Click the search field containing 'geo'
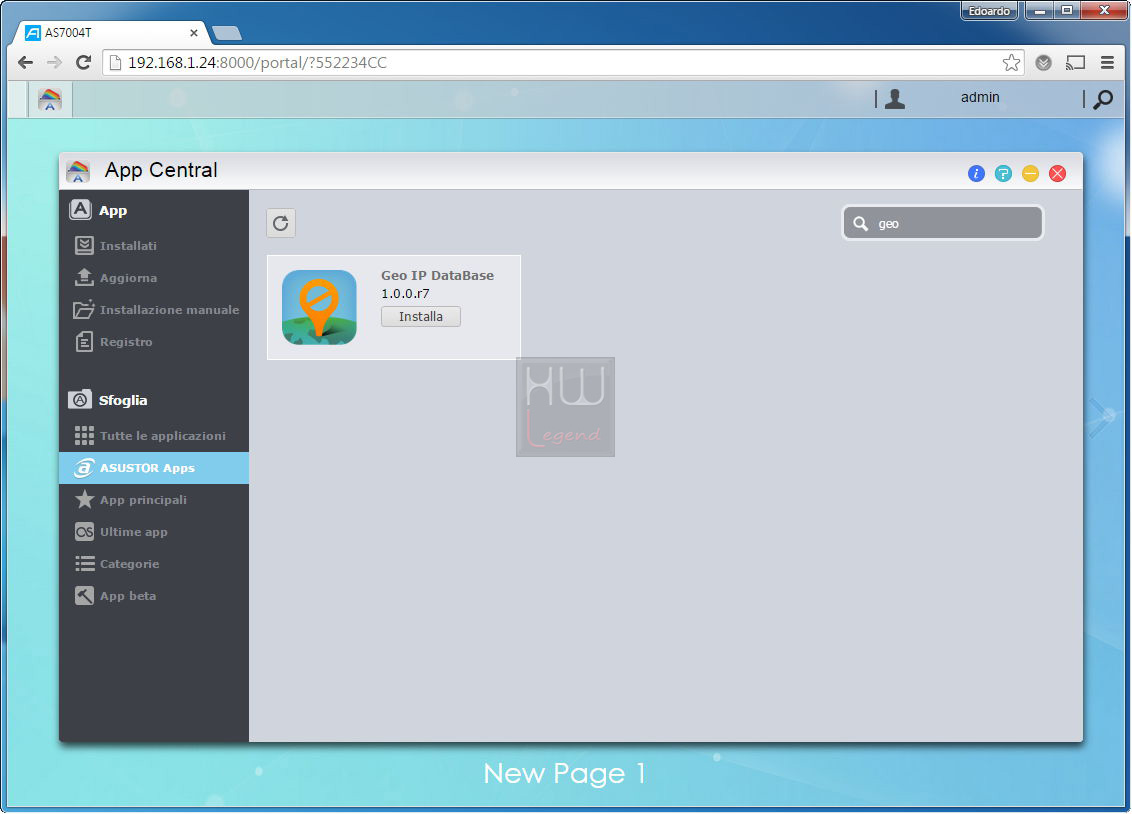The width and height of the screenshot is (1132, 814). click(943, 223)
